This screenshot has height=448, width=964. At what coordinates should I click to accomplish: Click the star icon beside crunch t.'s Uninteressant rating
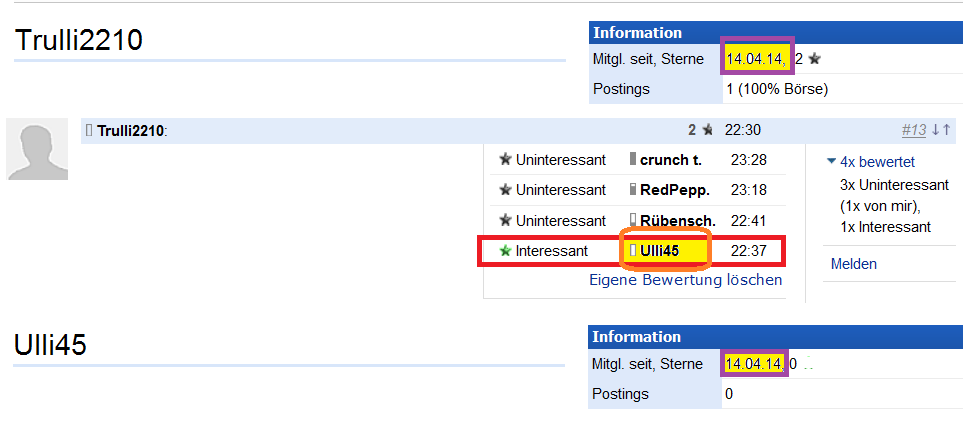pos(505,160)
